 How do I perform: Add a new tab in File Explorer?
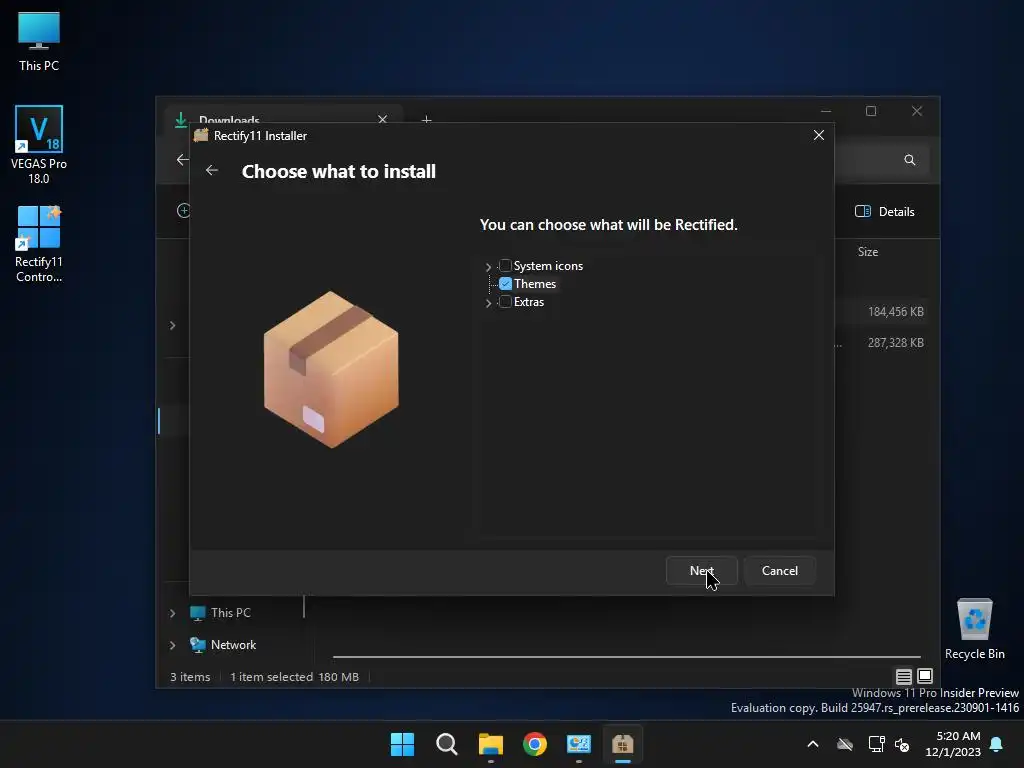tap(426, 120)
